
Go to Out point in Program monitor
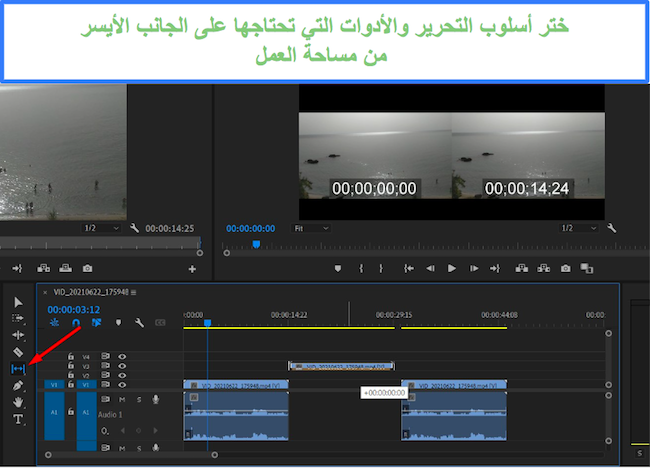point(495,269)
